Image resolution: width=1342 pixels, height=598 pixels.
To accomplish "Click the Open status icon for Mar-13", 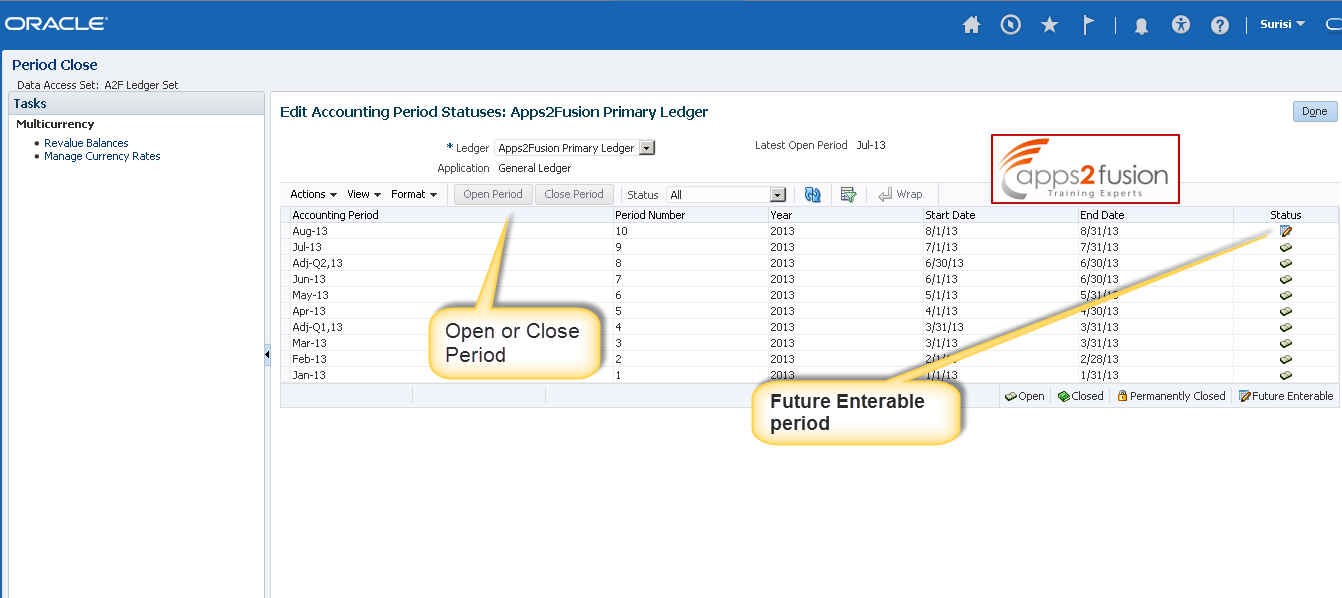I will click(1285, 343).
